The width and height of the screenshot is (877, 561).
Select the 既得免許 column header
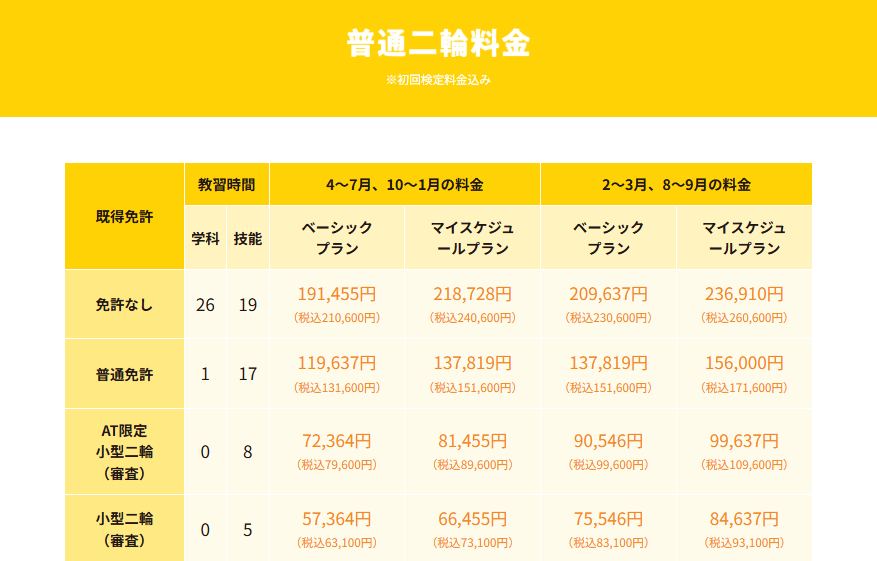coord(124,216)
